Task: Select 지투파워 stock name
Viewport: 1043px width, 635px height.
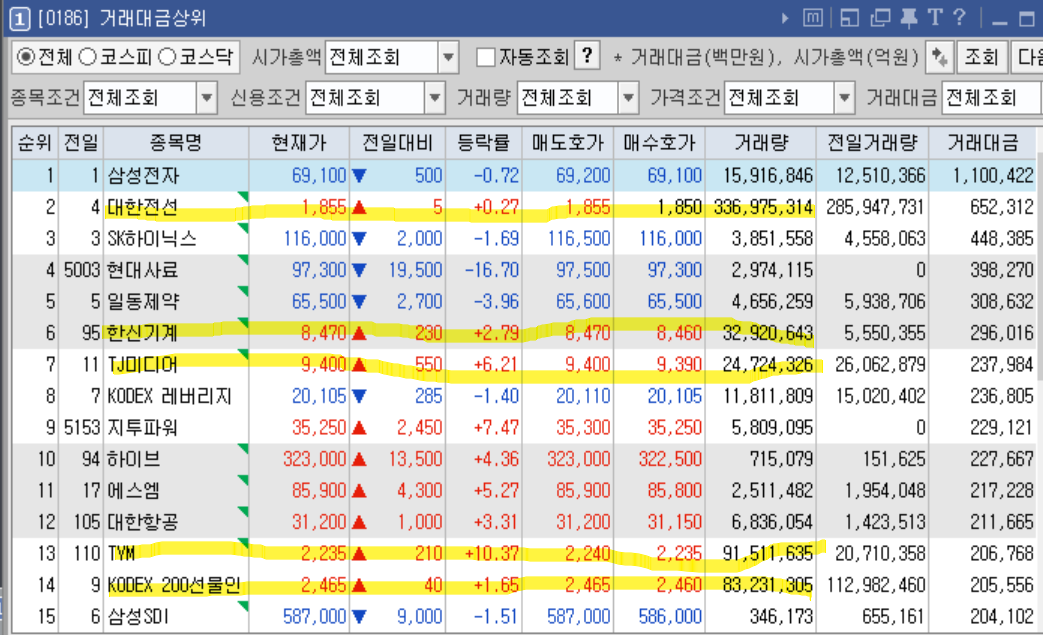Action: [x=142, y=428]
